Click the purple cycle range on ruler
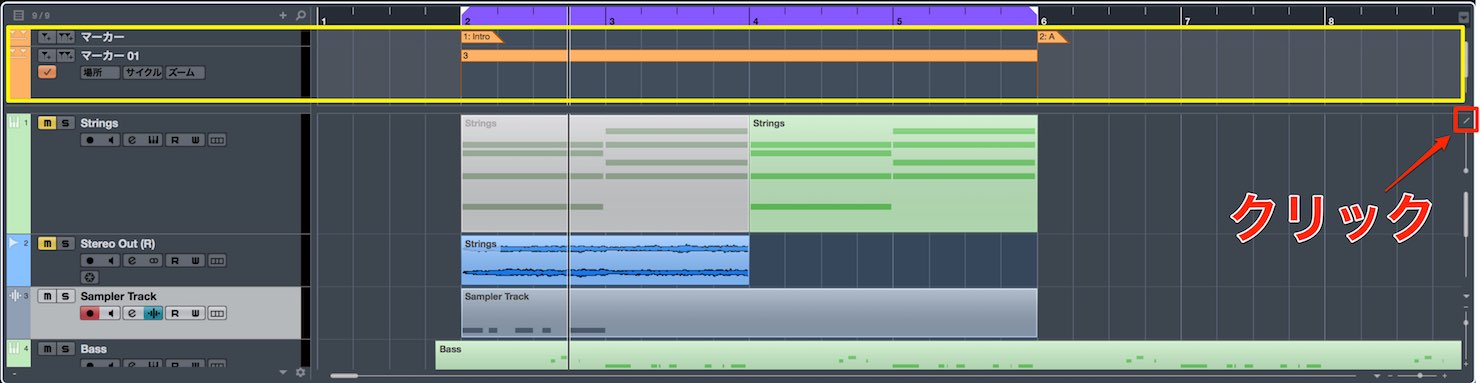This screenshot has height=383, width=1480. (749, 16)
